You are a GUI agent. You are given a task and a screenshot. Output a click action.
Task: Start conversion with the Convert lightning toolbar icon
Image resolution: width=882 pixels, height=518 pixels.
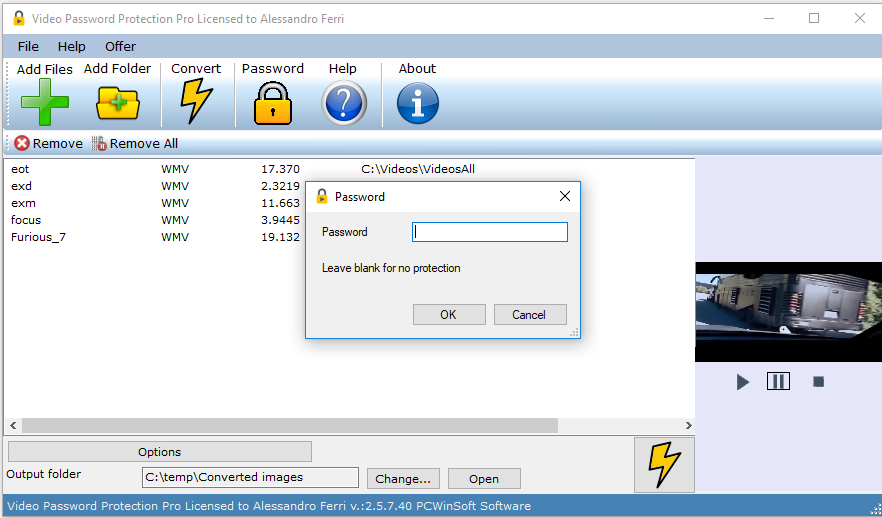(196, 101)
